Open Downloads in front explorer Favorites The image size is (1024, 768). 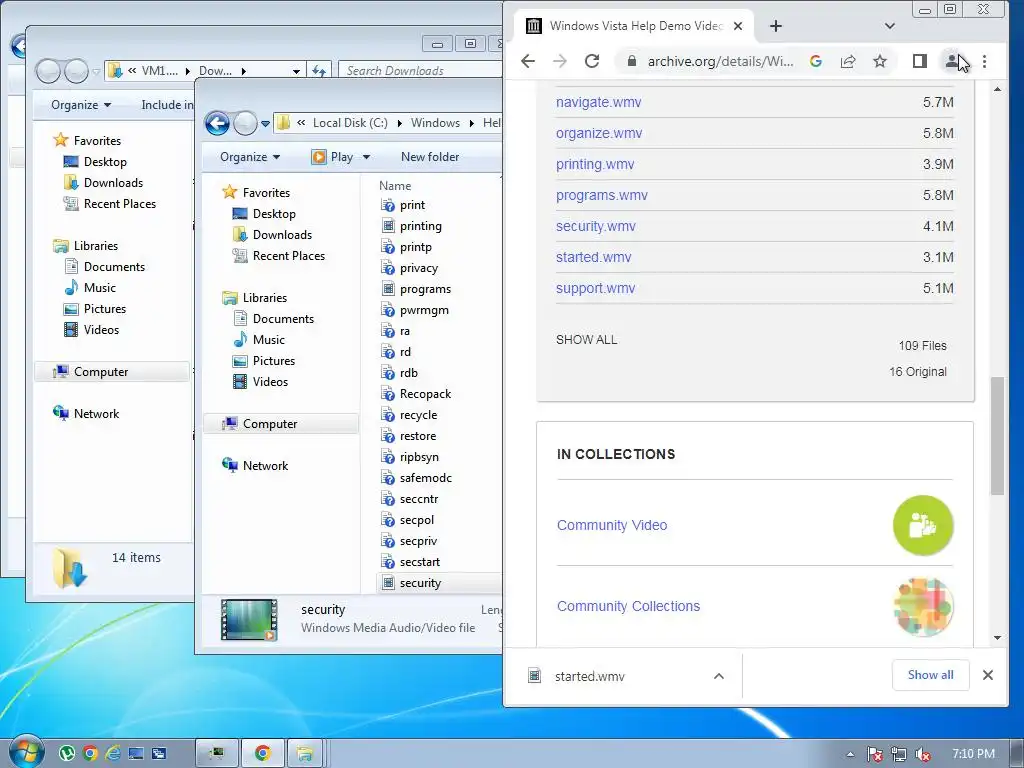[282, 234]
